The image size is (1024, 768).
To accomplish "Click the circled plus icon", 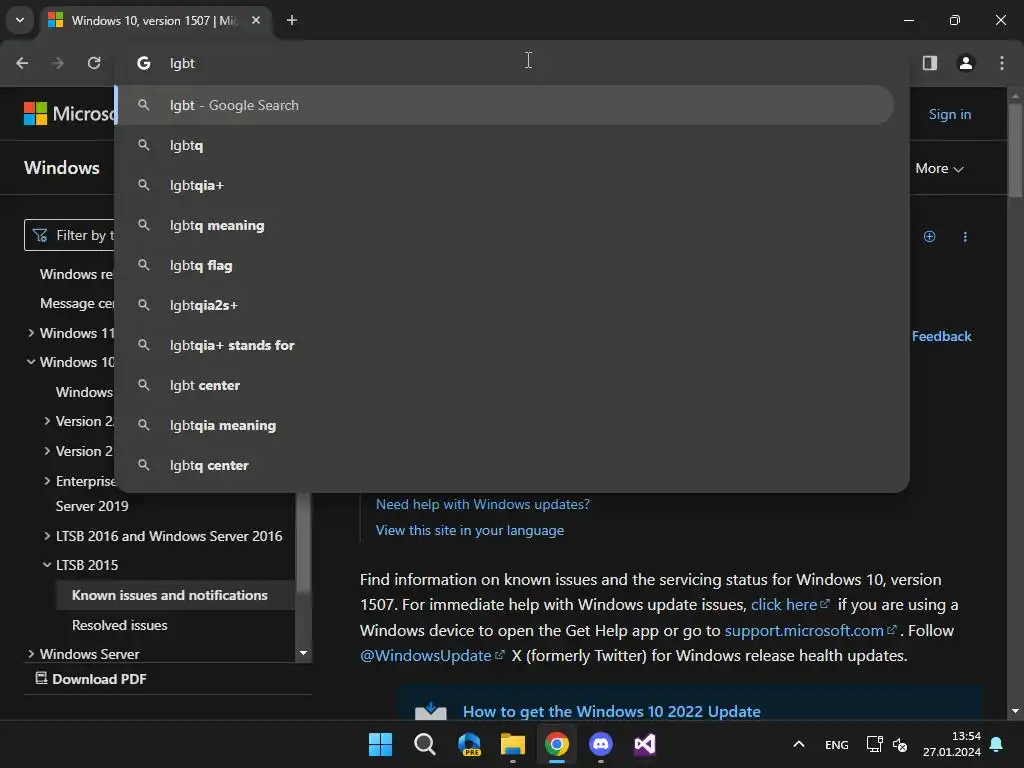I will 929,236.
